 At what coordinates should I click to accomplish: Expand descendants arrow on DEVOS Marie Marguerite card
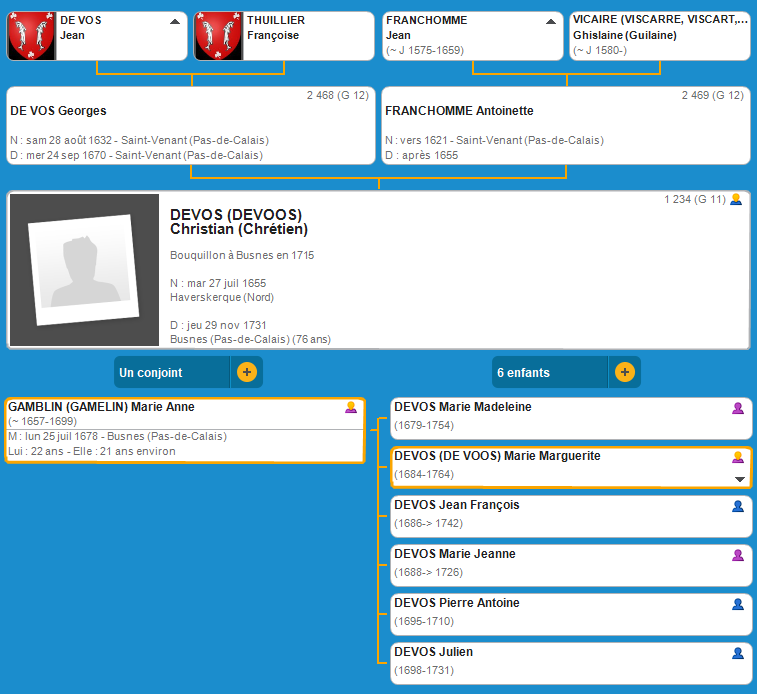click(740, 479)
